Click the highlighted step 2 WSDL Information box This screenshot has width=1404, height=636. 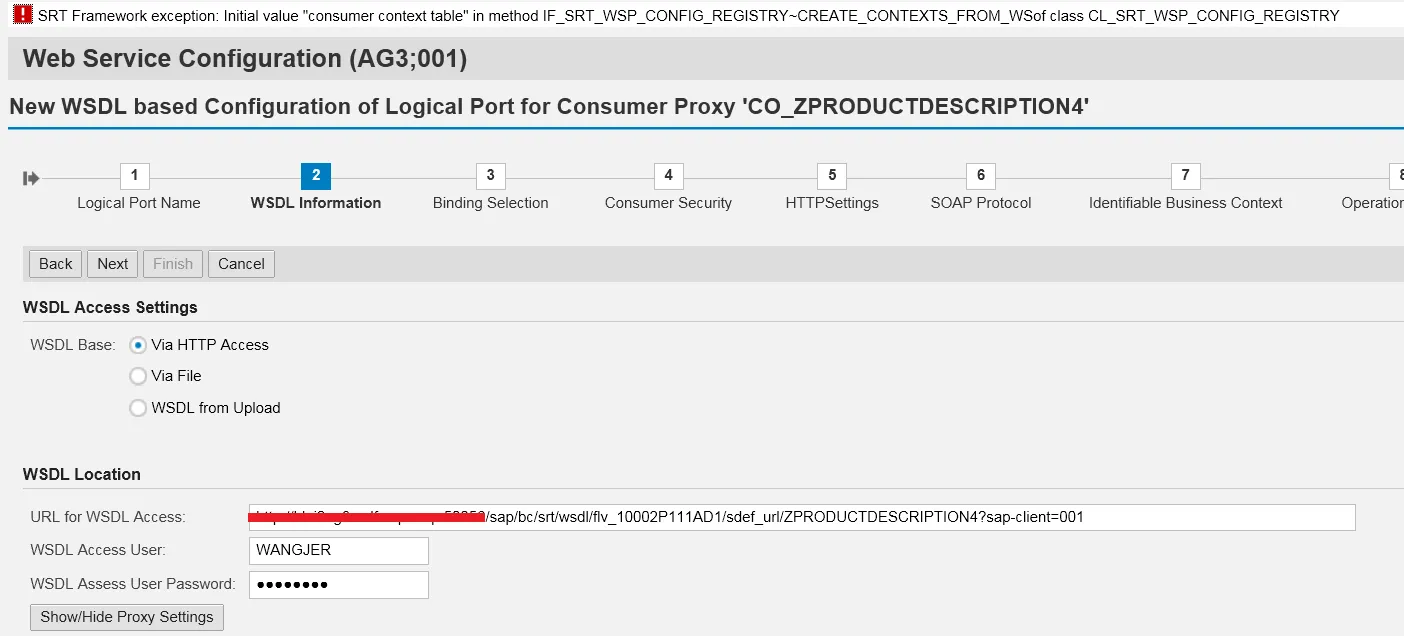[x=315, y=175]
